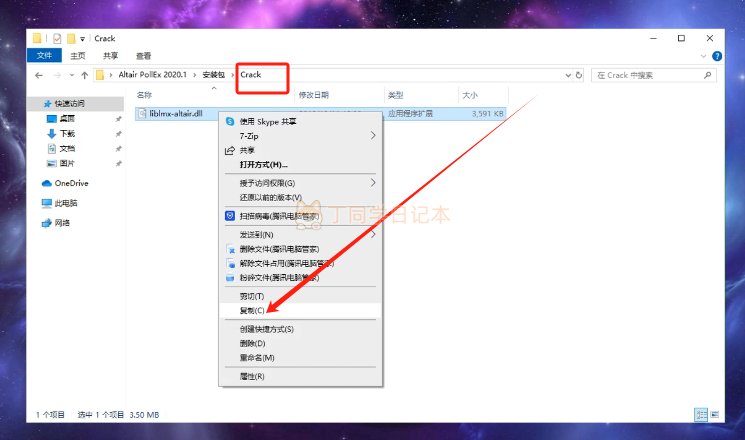This screenshot has height=440, width=745.
Task: Click the pin next to 桌面
Action: (118, 119)
